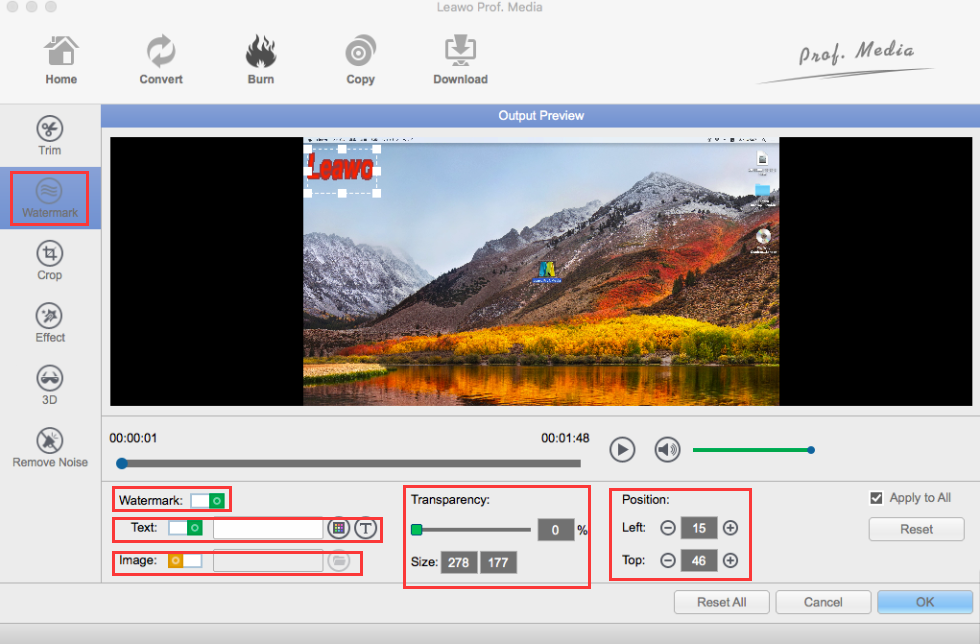Click the size height field 177
Viewport: 980px width, 644px height.
click(x=498, y=563)
